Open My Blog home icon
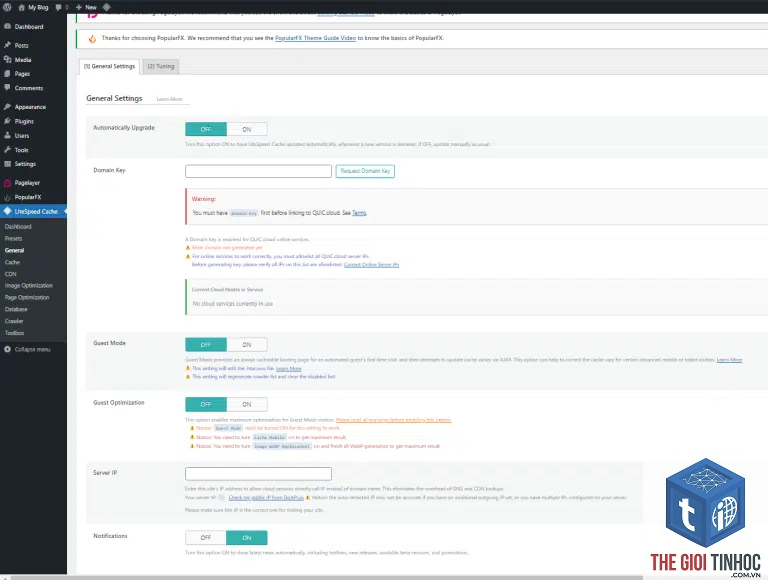 [x=22, y=7]
